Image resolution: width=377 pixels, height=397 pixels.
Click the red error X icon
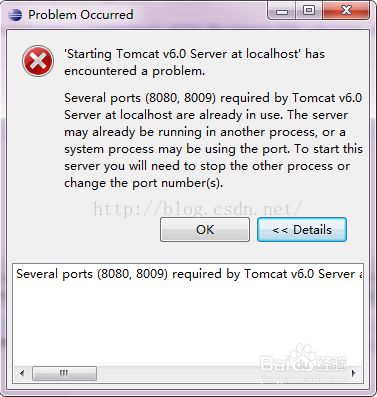point(38,61)
